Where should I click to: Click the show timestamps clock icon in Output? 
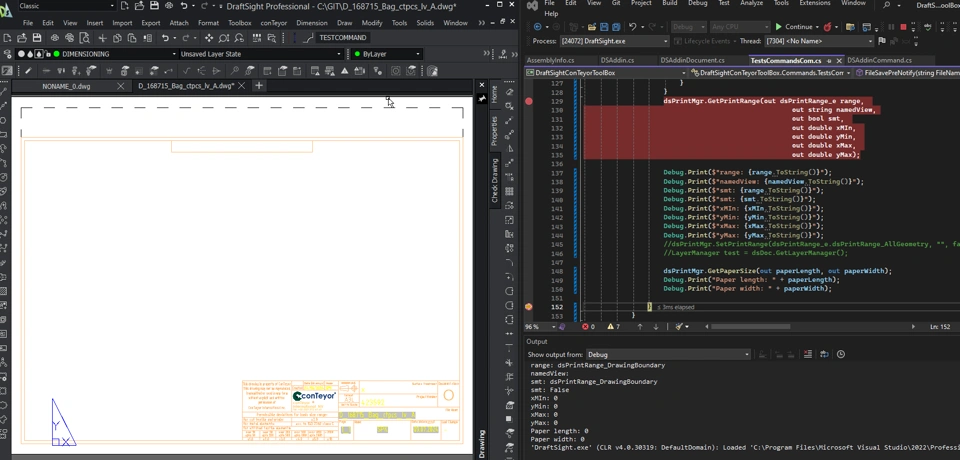click(x=840, y=354)
